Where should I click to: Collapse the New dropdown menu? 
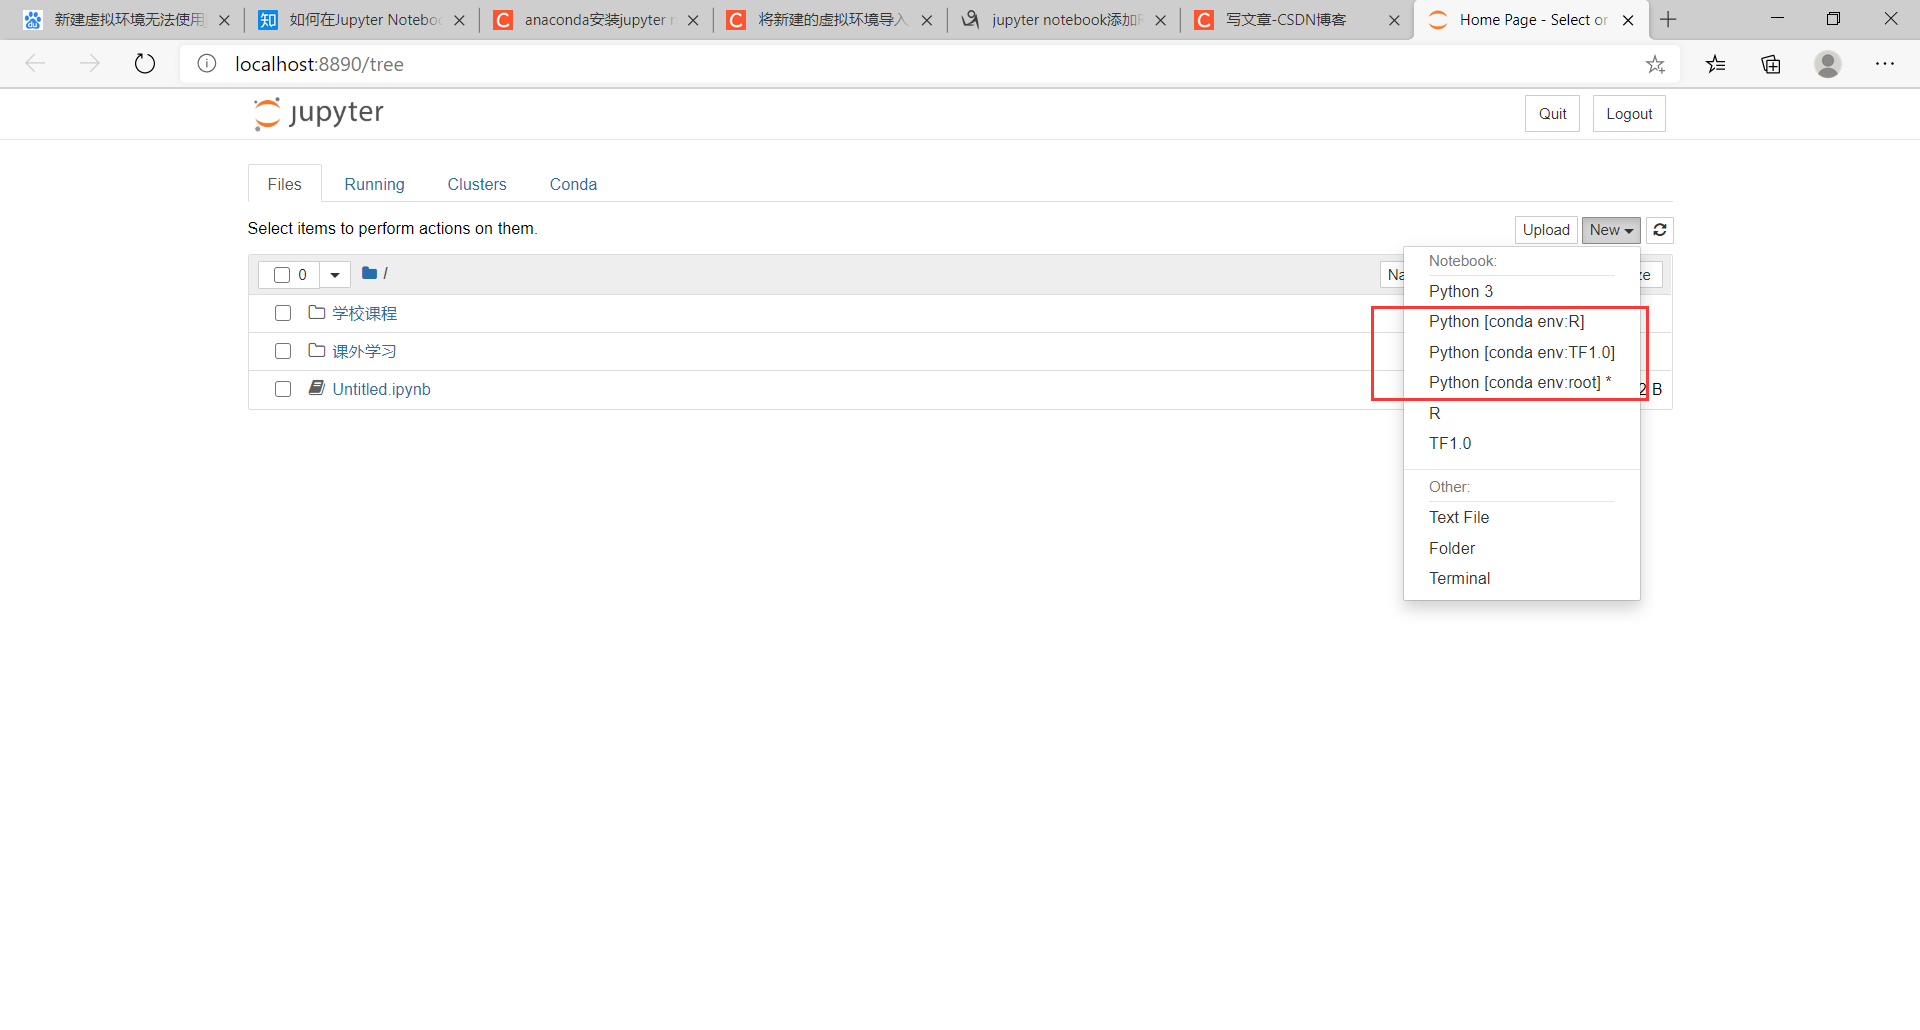point(1611,230)
